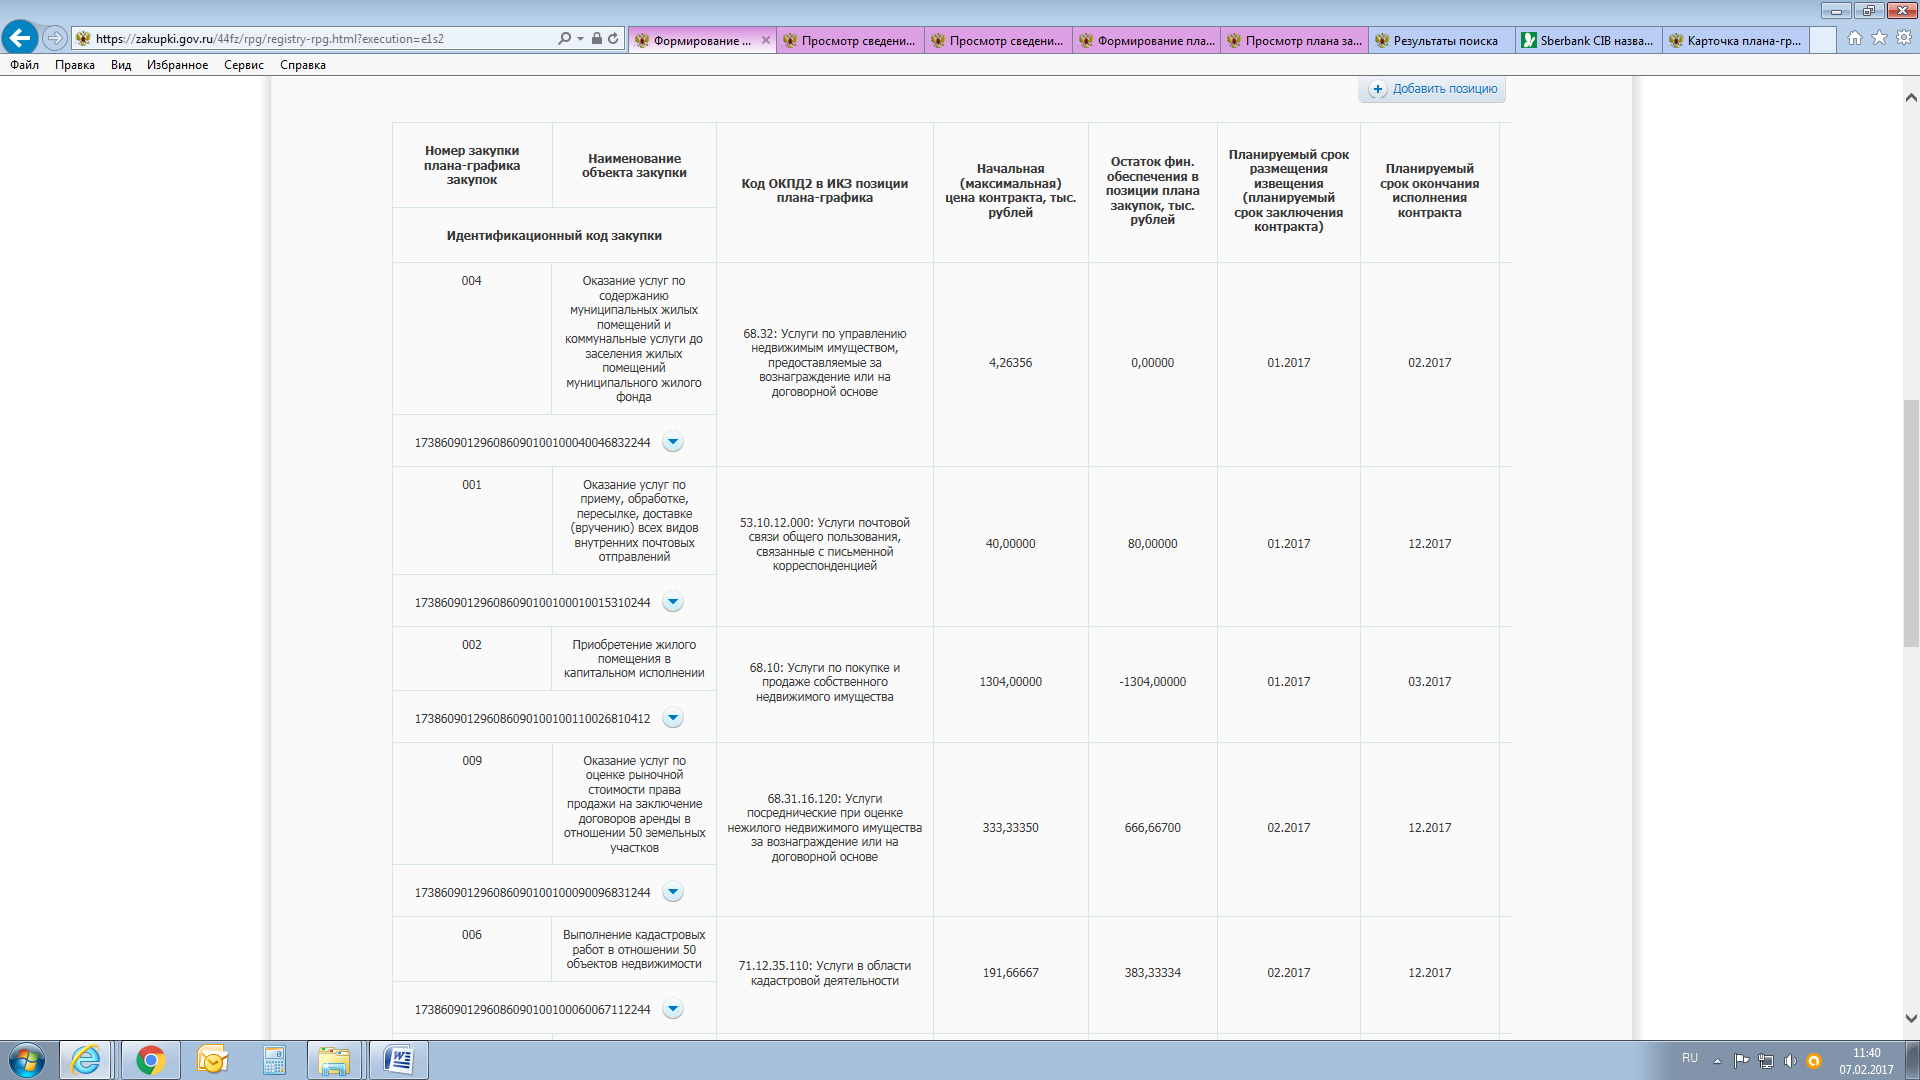Open Favorites star icon
This screenshot has width=1920, height=1080.
click(x=1879, y=38)
